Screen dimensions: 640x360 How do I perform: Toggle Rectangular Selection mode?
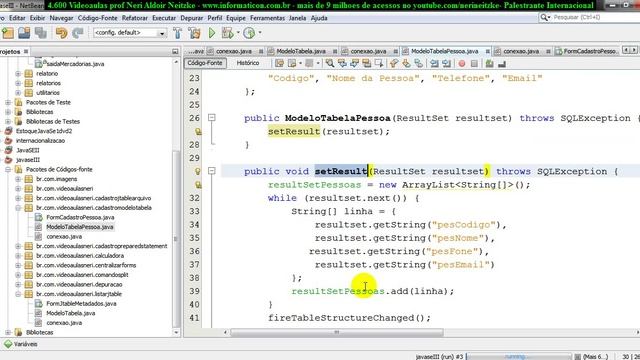click(x=379, y=64)
